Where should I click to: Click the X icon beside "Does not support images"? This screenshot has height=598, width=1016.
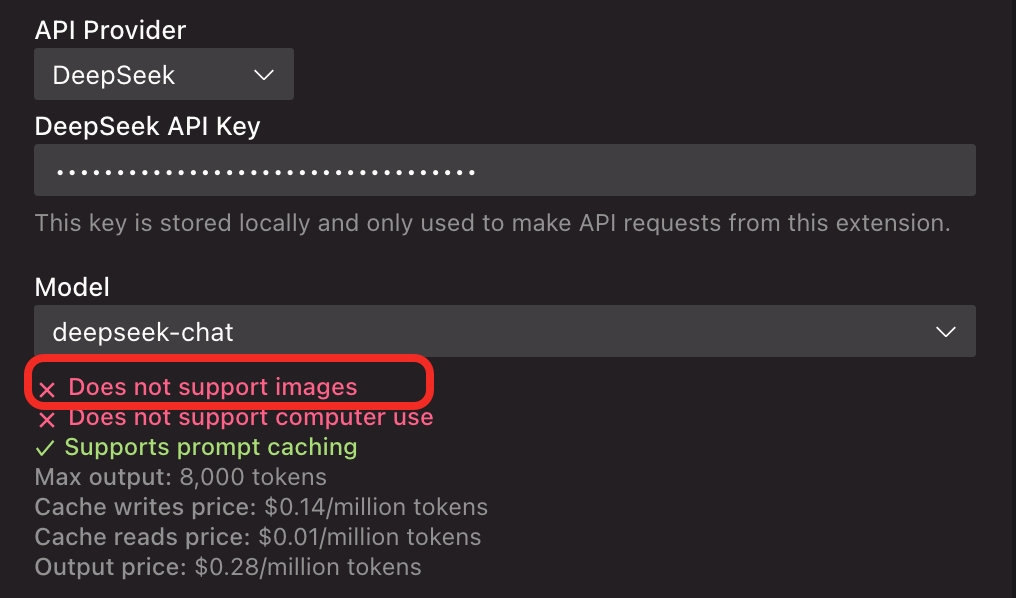coord(47,388)
